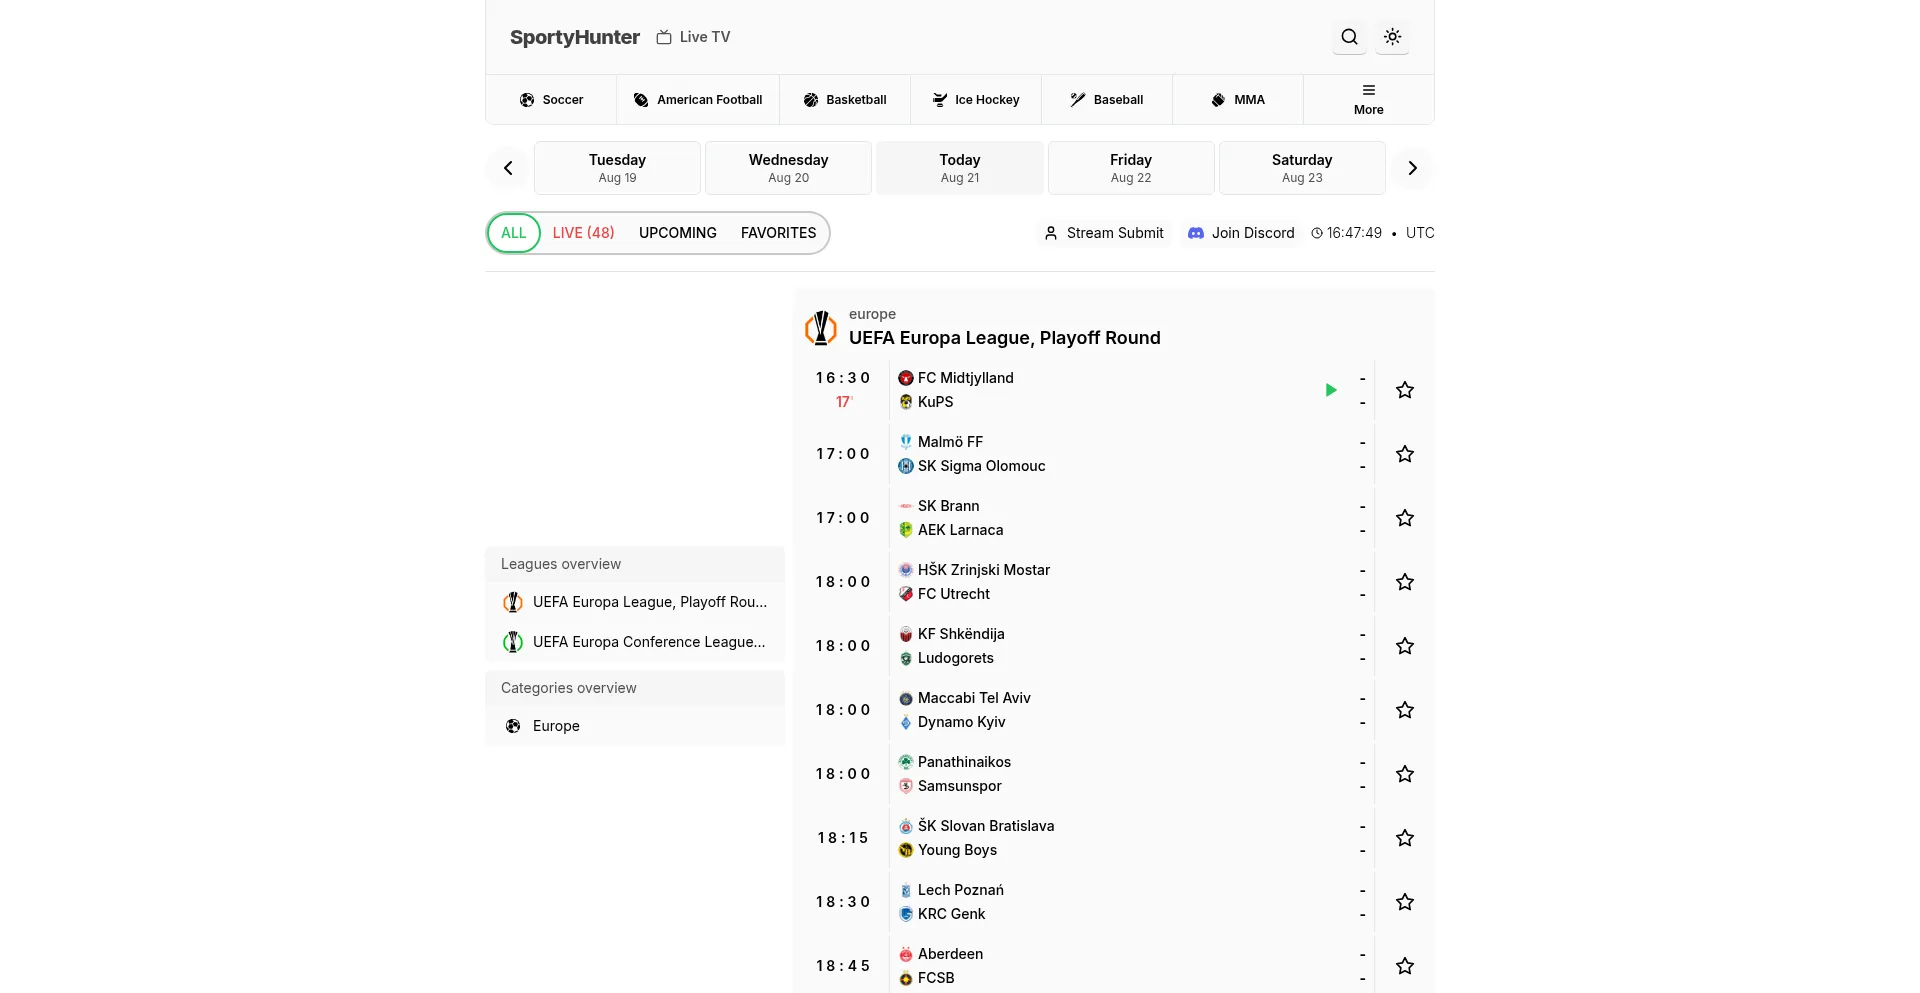Screen dimensions: 1920x993
Task: Open SK Sigma Olomouc team name
Action: click(982, 466)
